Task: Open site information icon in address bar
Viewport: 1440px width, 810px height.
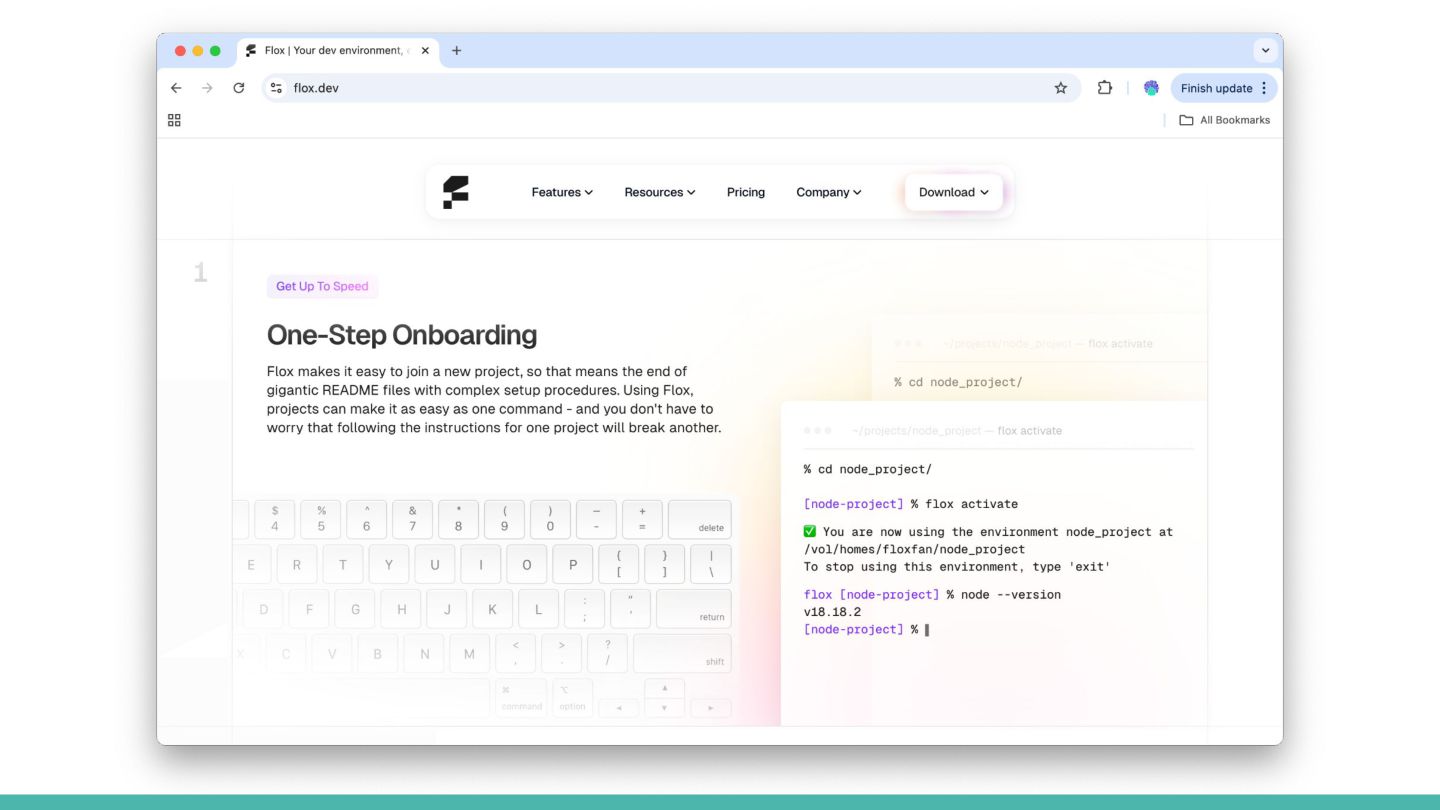Action: (277, 88)
